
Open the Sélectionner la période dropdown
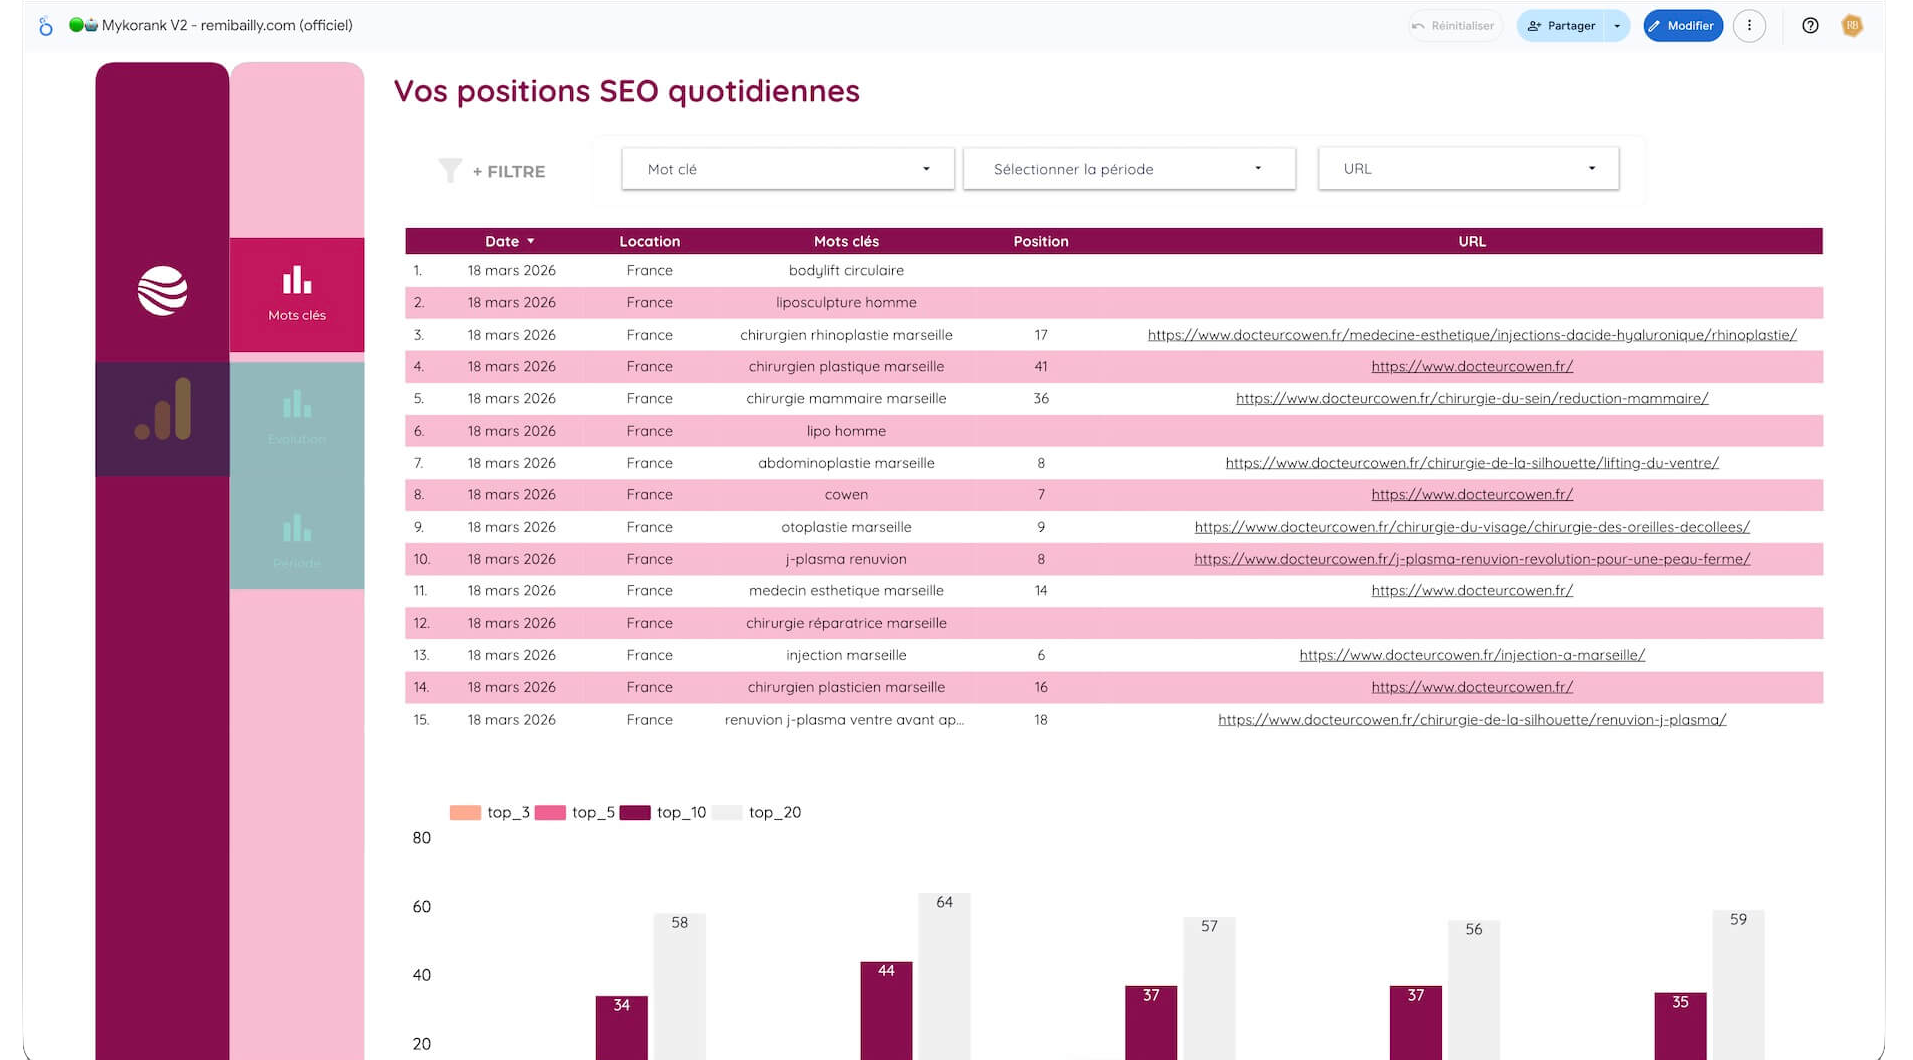point(1128,169)
